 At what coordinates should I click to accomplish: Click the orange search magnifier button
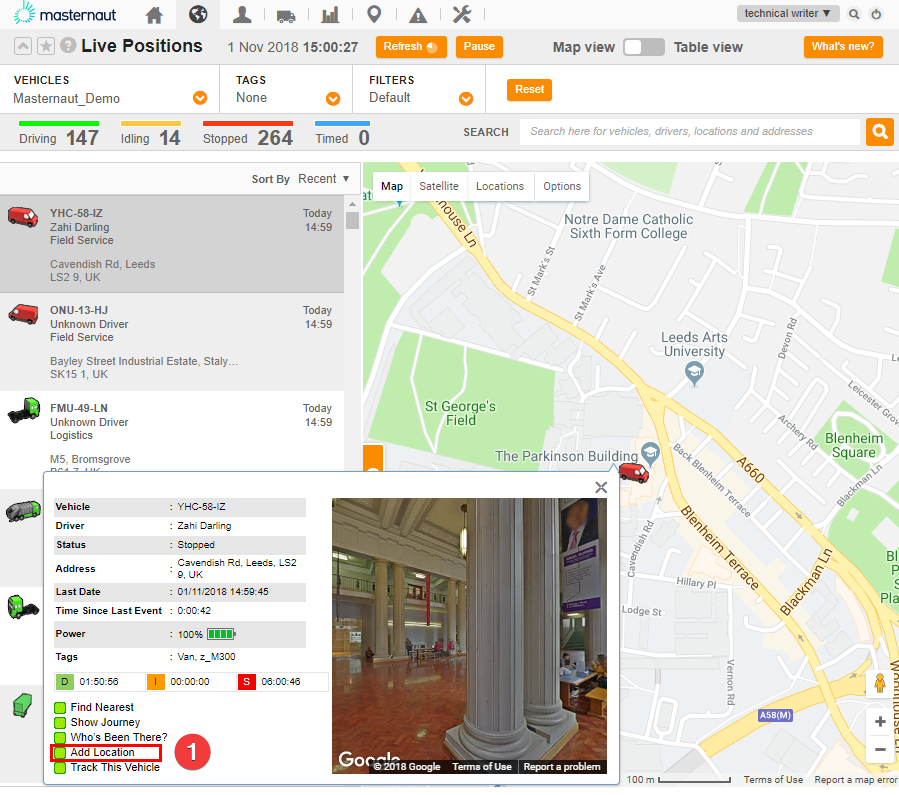coord(880,132)
